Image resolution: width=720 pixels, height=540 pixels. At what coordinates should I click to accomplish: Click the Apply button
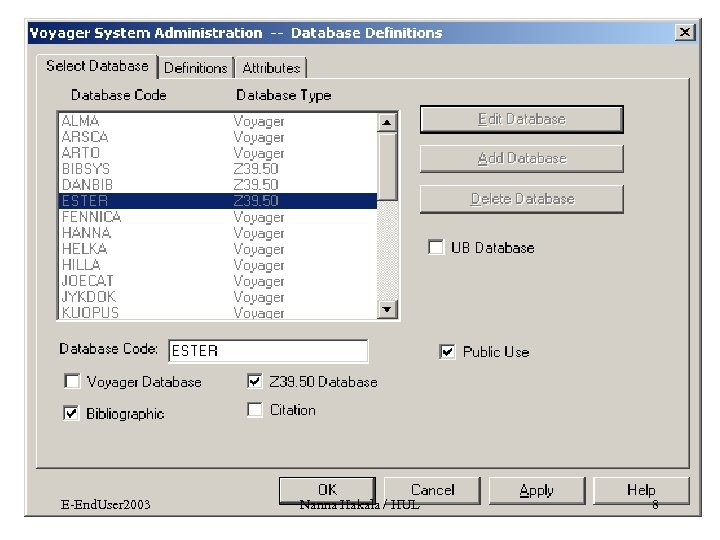pyautogui.click(x=537, y=490)
